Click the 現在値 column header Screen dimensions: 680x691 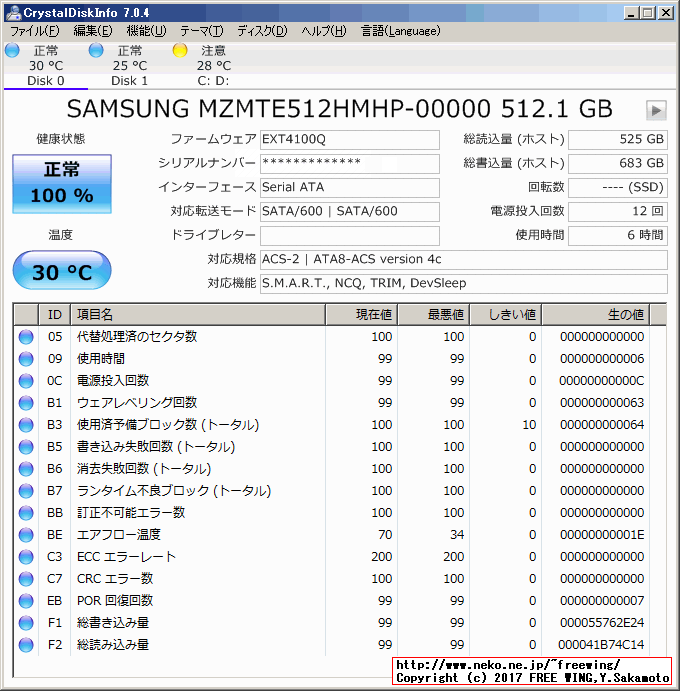[362, 315]
